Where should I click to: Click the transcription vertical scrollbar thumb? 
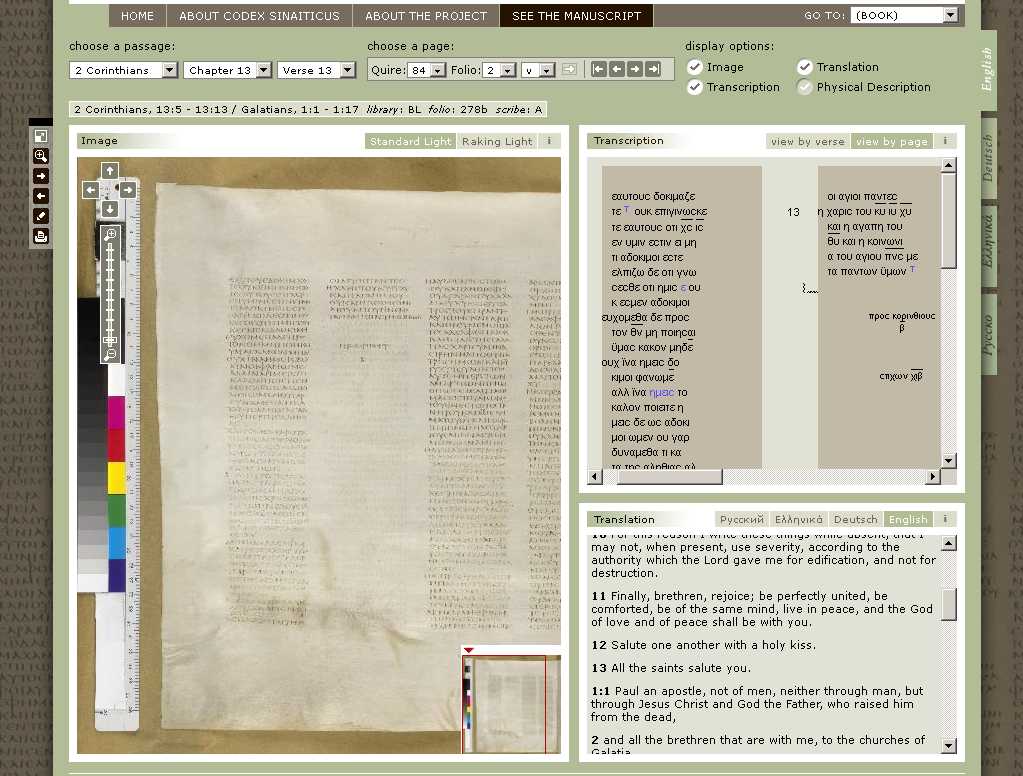click(x=949, y=221)
